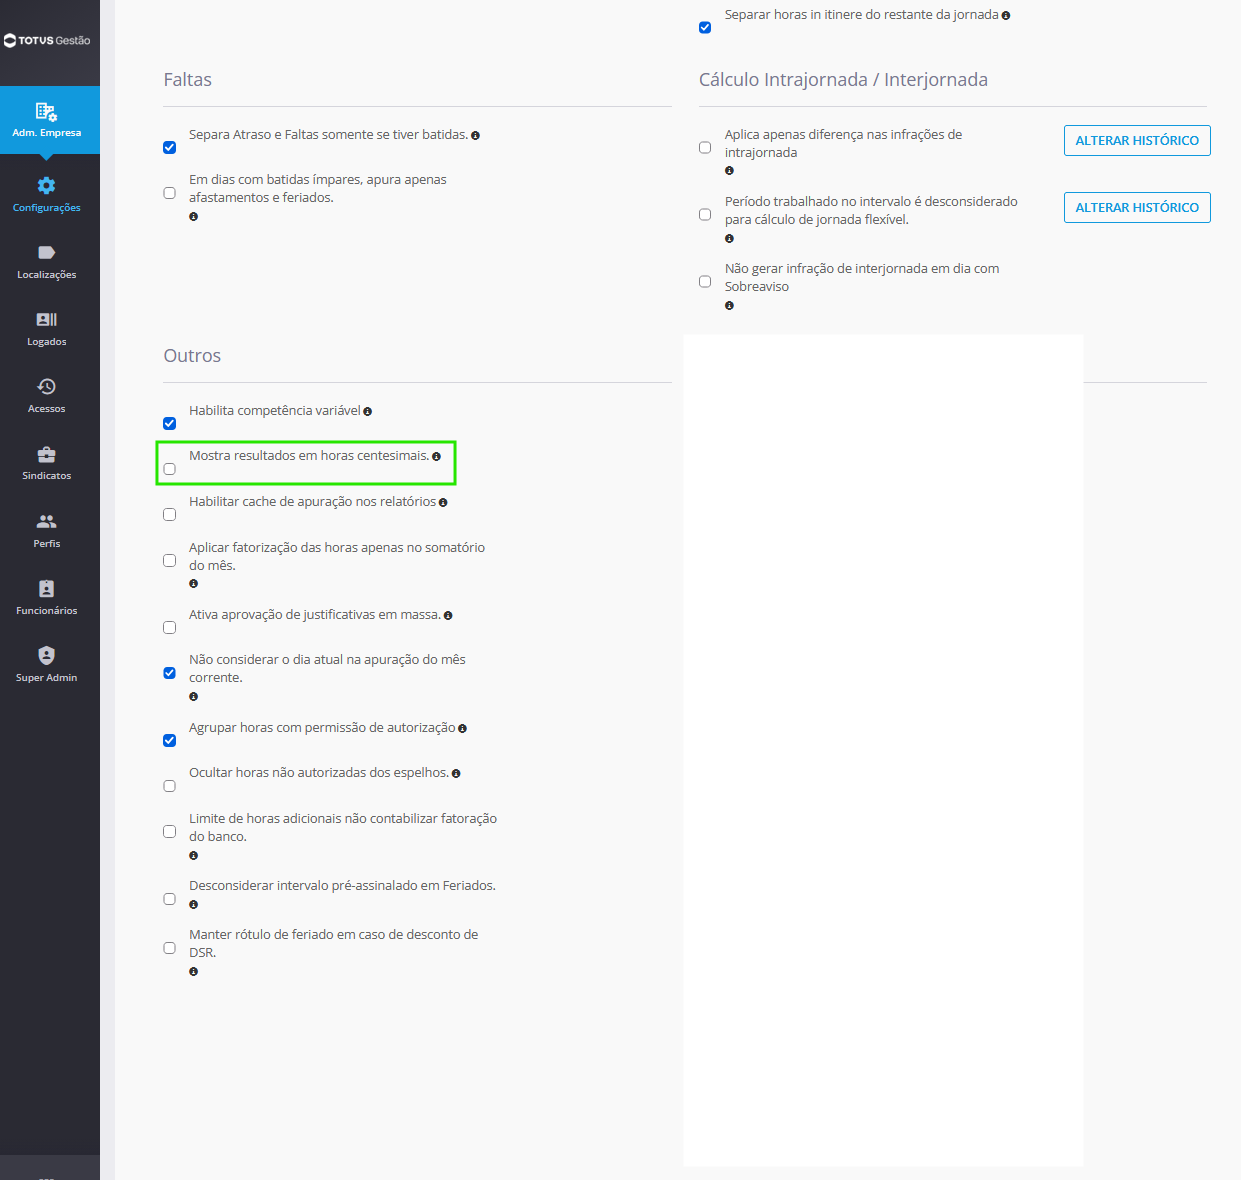The width and height of the screenshot is (1241, 1180).
Task: Show info icon for Habilita competência variável
Action: click(368, 412)
